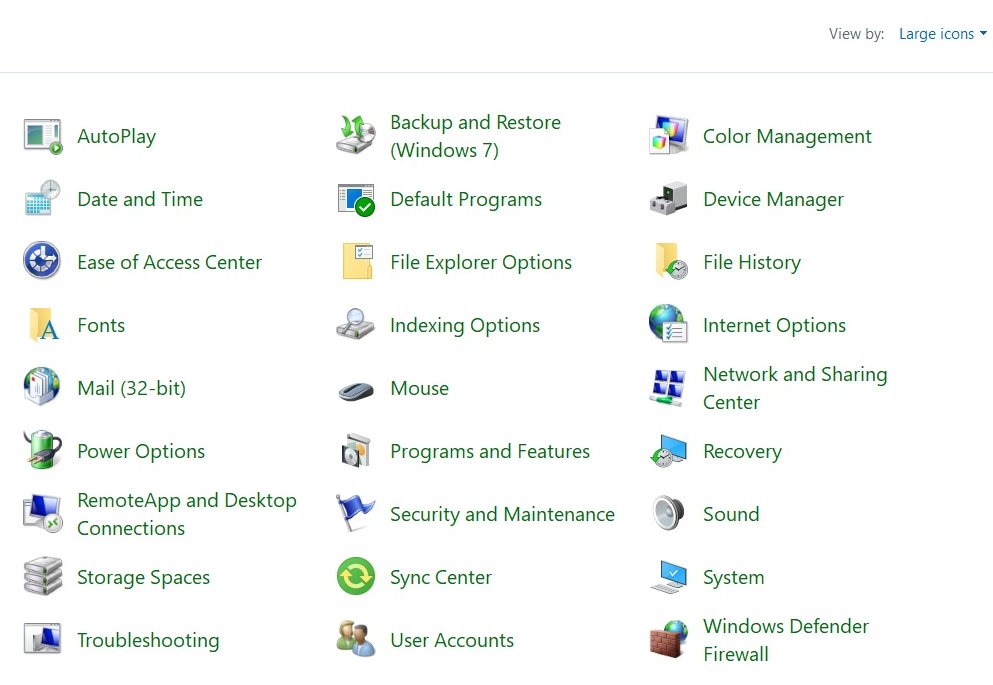Click the Backup and Restore drive icon
The image size is (993, 685).
(x=355, y=135)
